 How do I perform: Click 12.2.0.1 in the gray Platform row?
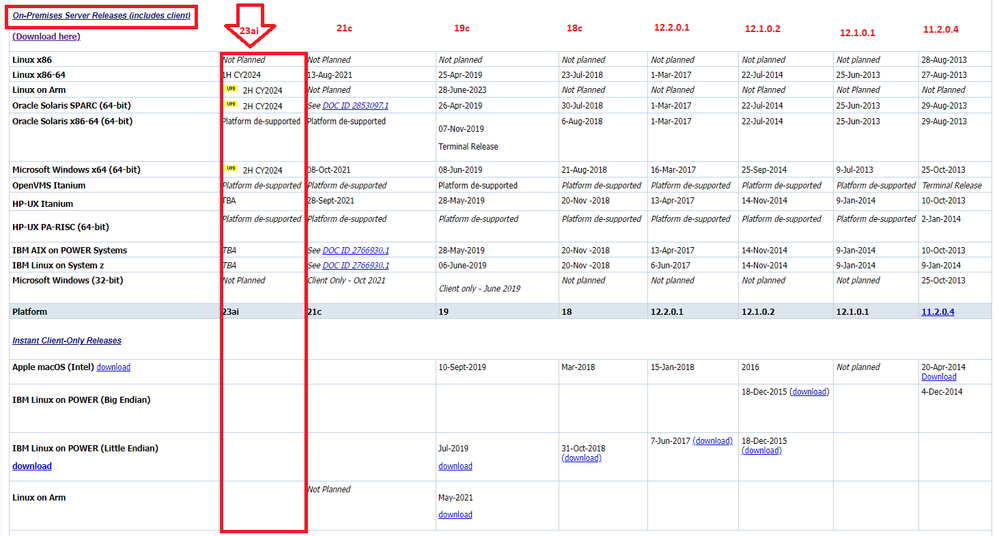pyautogui.click(x=667, y=312)
